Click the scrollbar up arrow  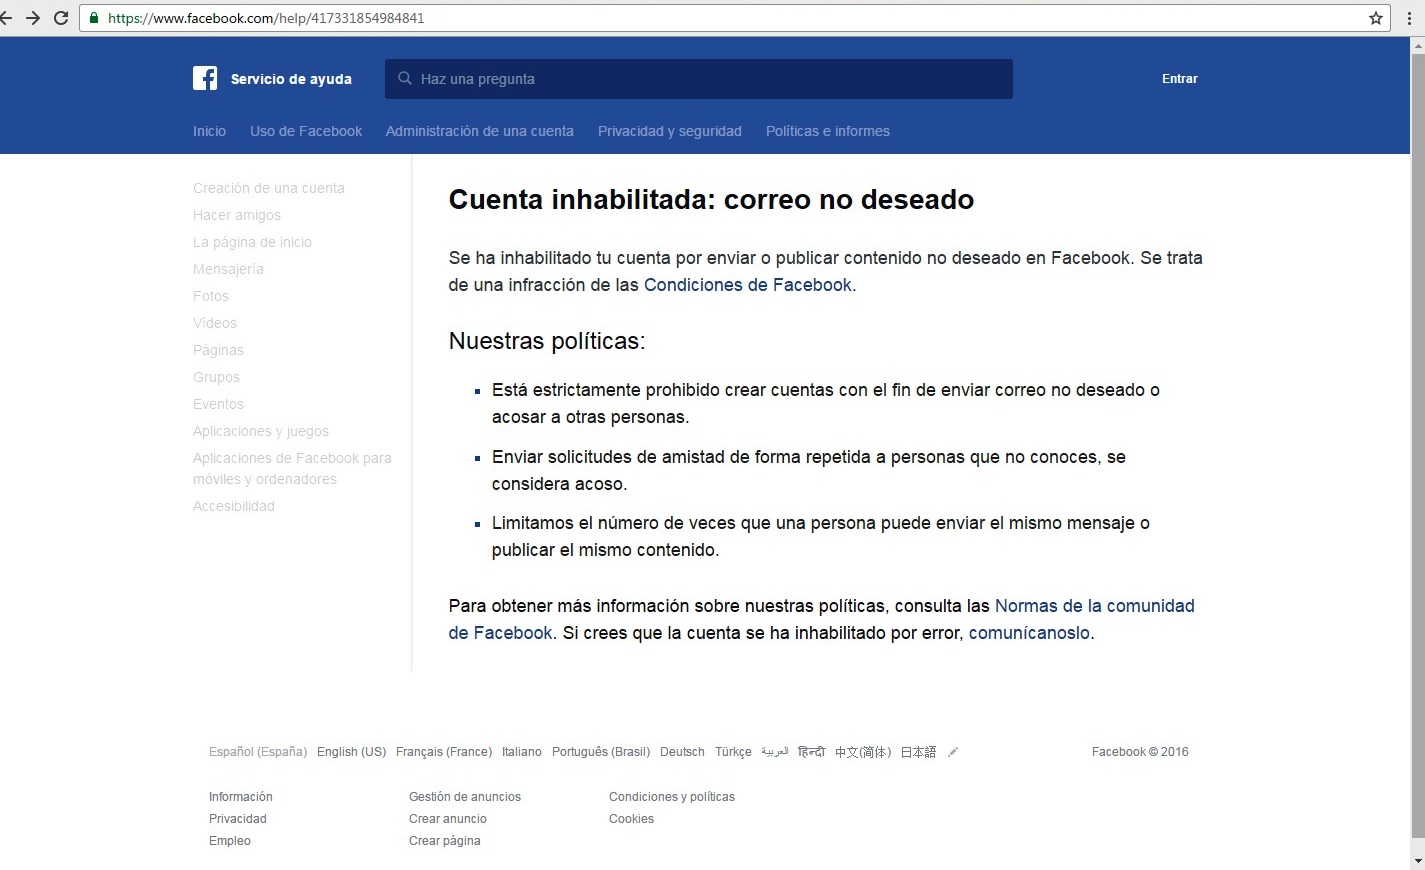1417,44
